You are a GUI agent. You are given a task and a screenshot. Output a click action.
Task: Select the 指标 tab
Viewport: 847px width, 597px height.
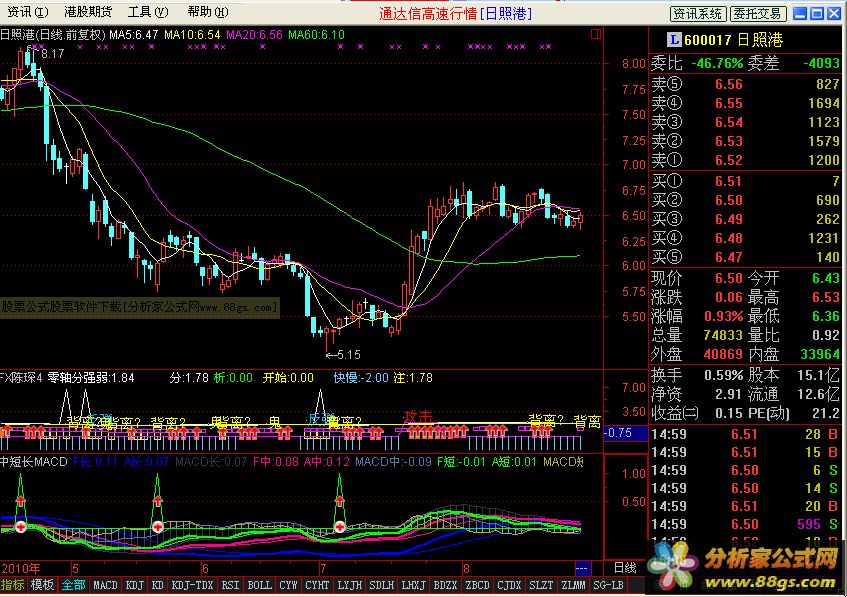[x=12, y=585]
